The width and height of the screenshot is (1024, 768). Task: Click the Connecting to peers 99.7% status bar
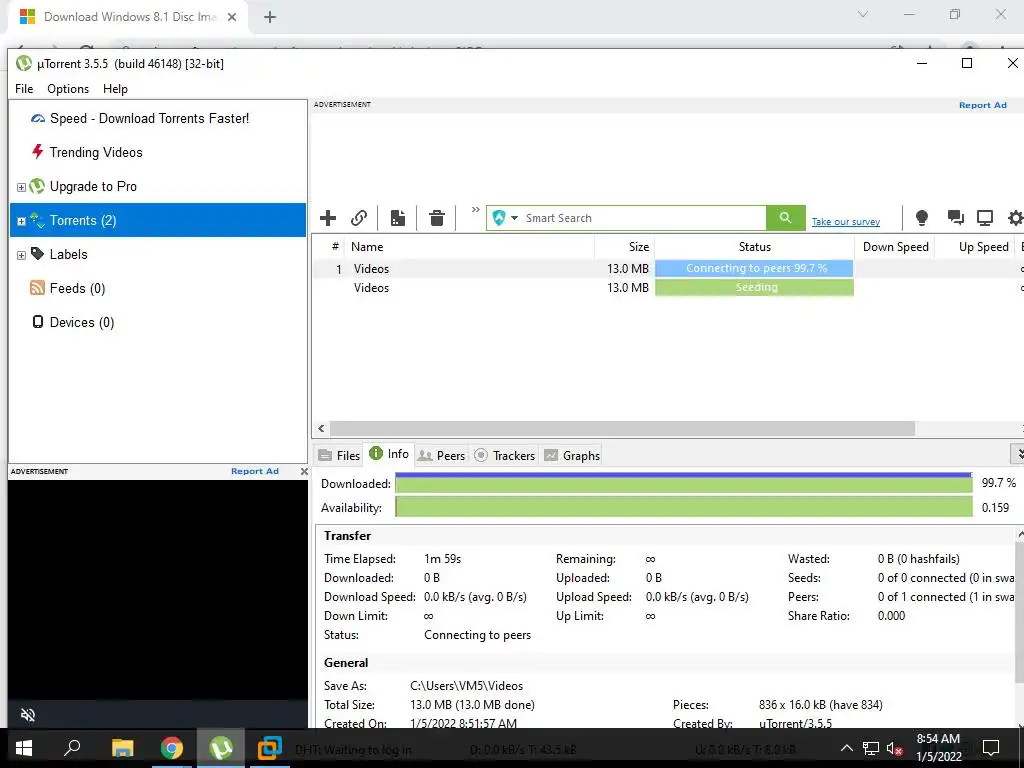[x=754, y=268]
